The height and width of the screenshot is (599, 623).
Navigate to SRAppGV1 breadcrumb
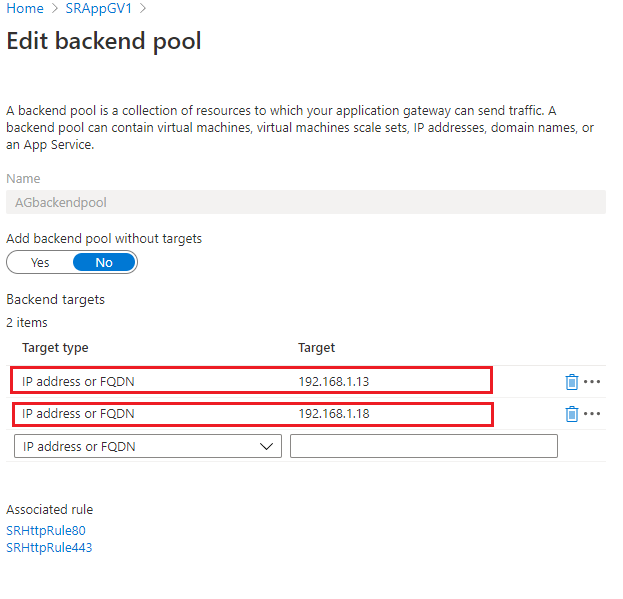(100, 9)
